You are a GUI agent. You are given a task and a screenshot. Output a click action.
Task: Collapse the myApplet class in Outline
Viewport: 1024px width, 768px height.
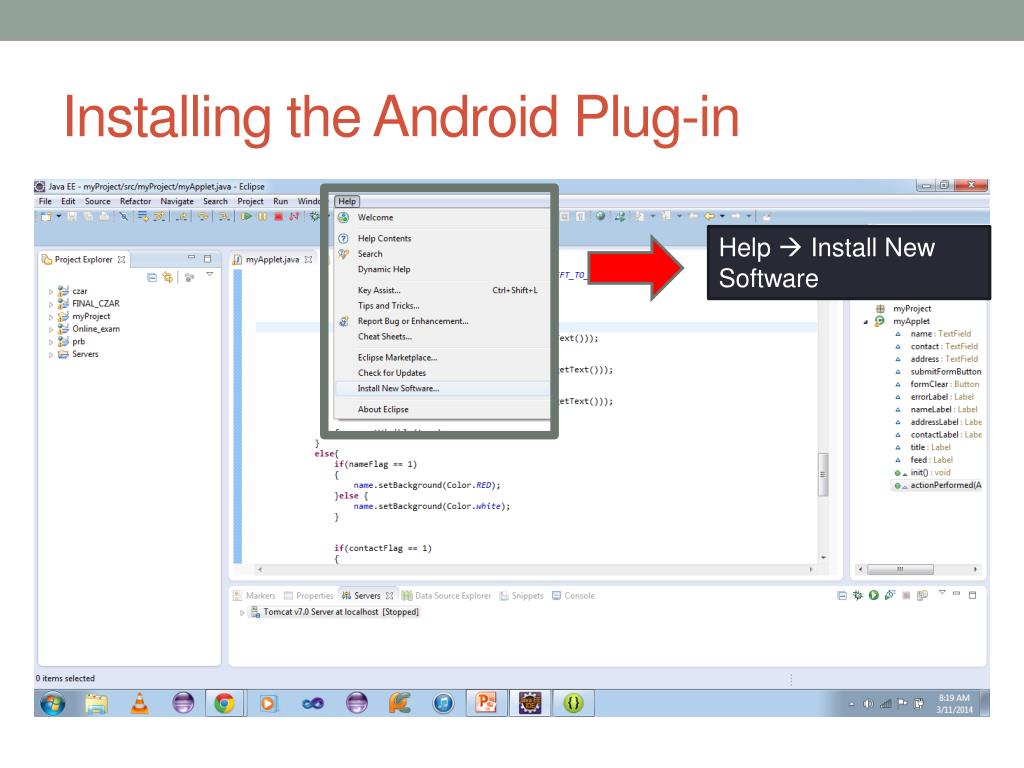[x=866, y=322]
